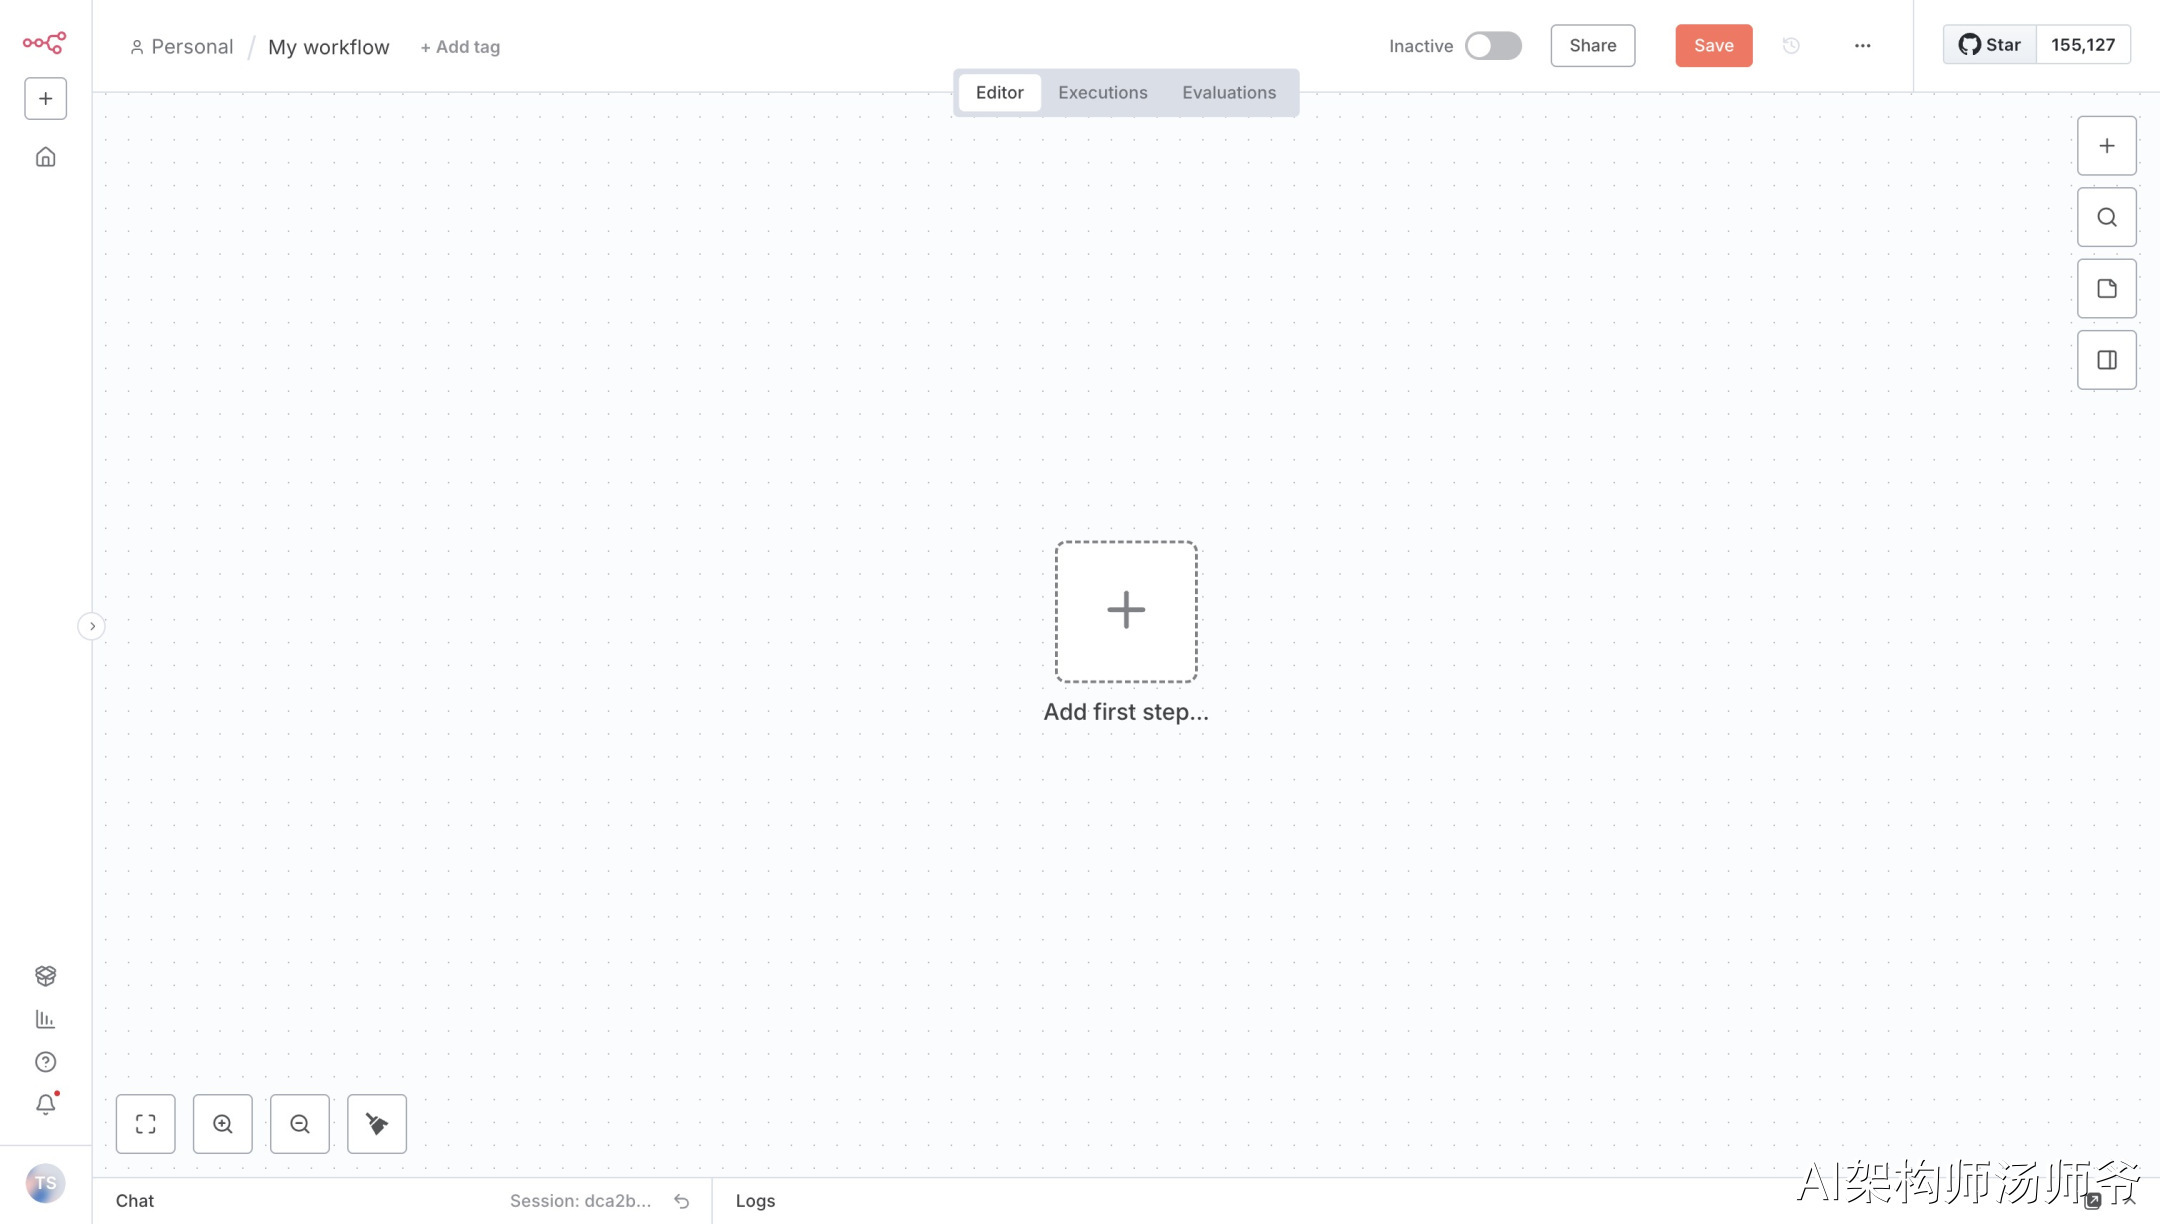Zoom in on the workflow canvas

coord(223,1124)
